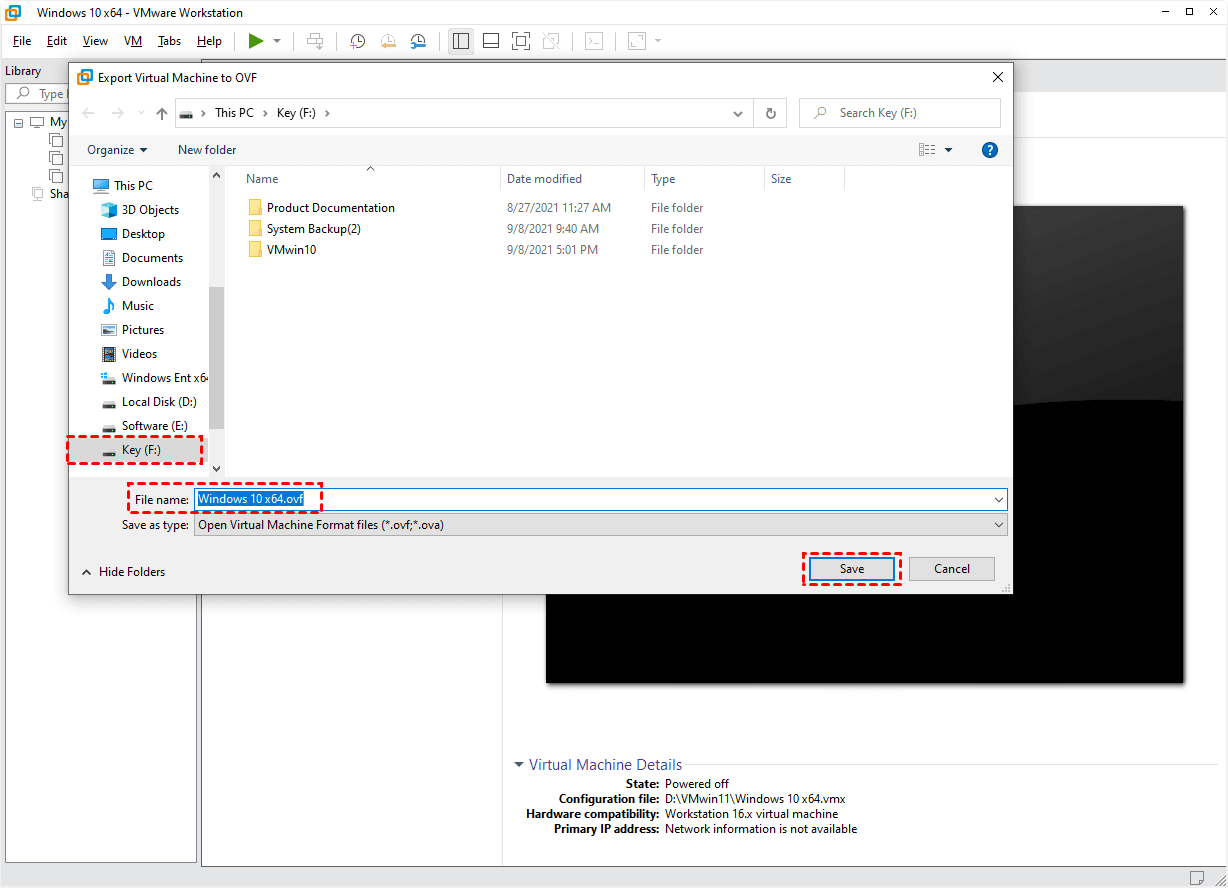Viewport: 1228px width, 888px height.
Task: Click the Up one level arrow
Action: pyautogui.click(x=162, y=113)
